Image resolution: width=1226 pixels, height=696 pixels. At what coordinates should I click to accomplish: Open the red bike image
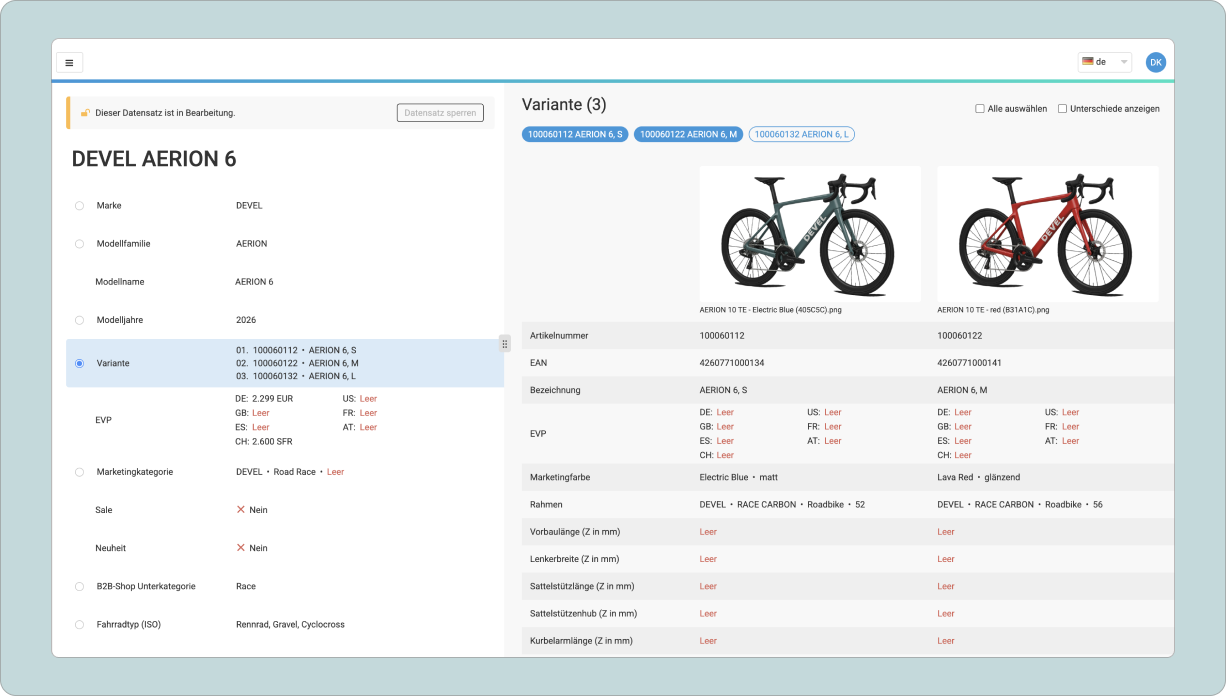coord(1048,234)
